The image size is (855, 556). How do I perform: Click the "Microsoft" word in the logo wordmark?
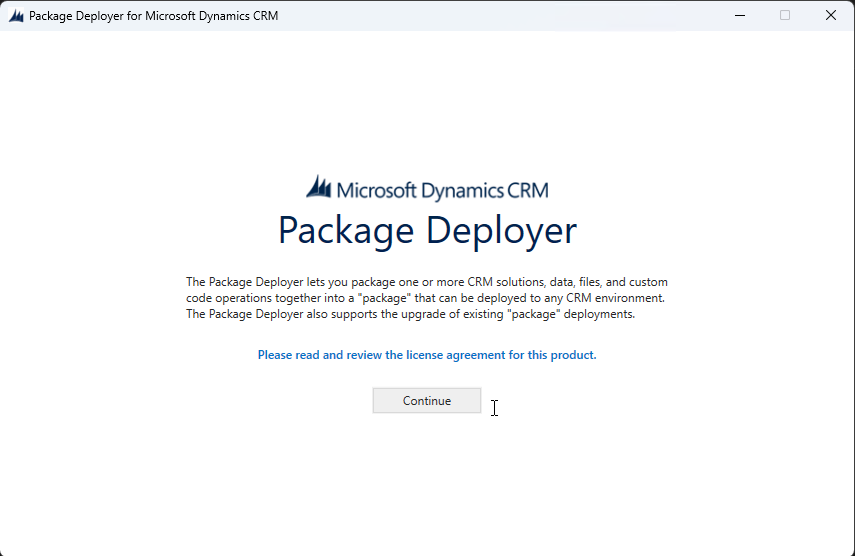point(376,190)
